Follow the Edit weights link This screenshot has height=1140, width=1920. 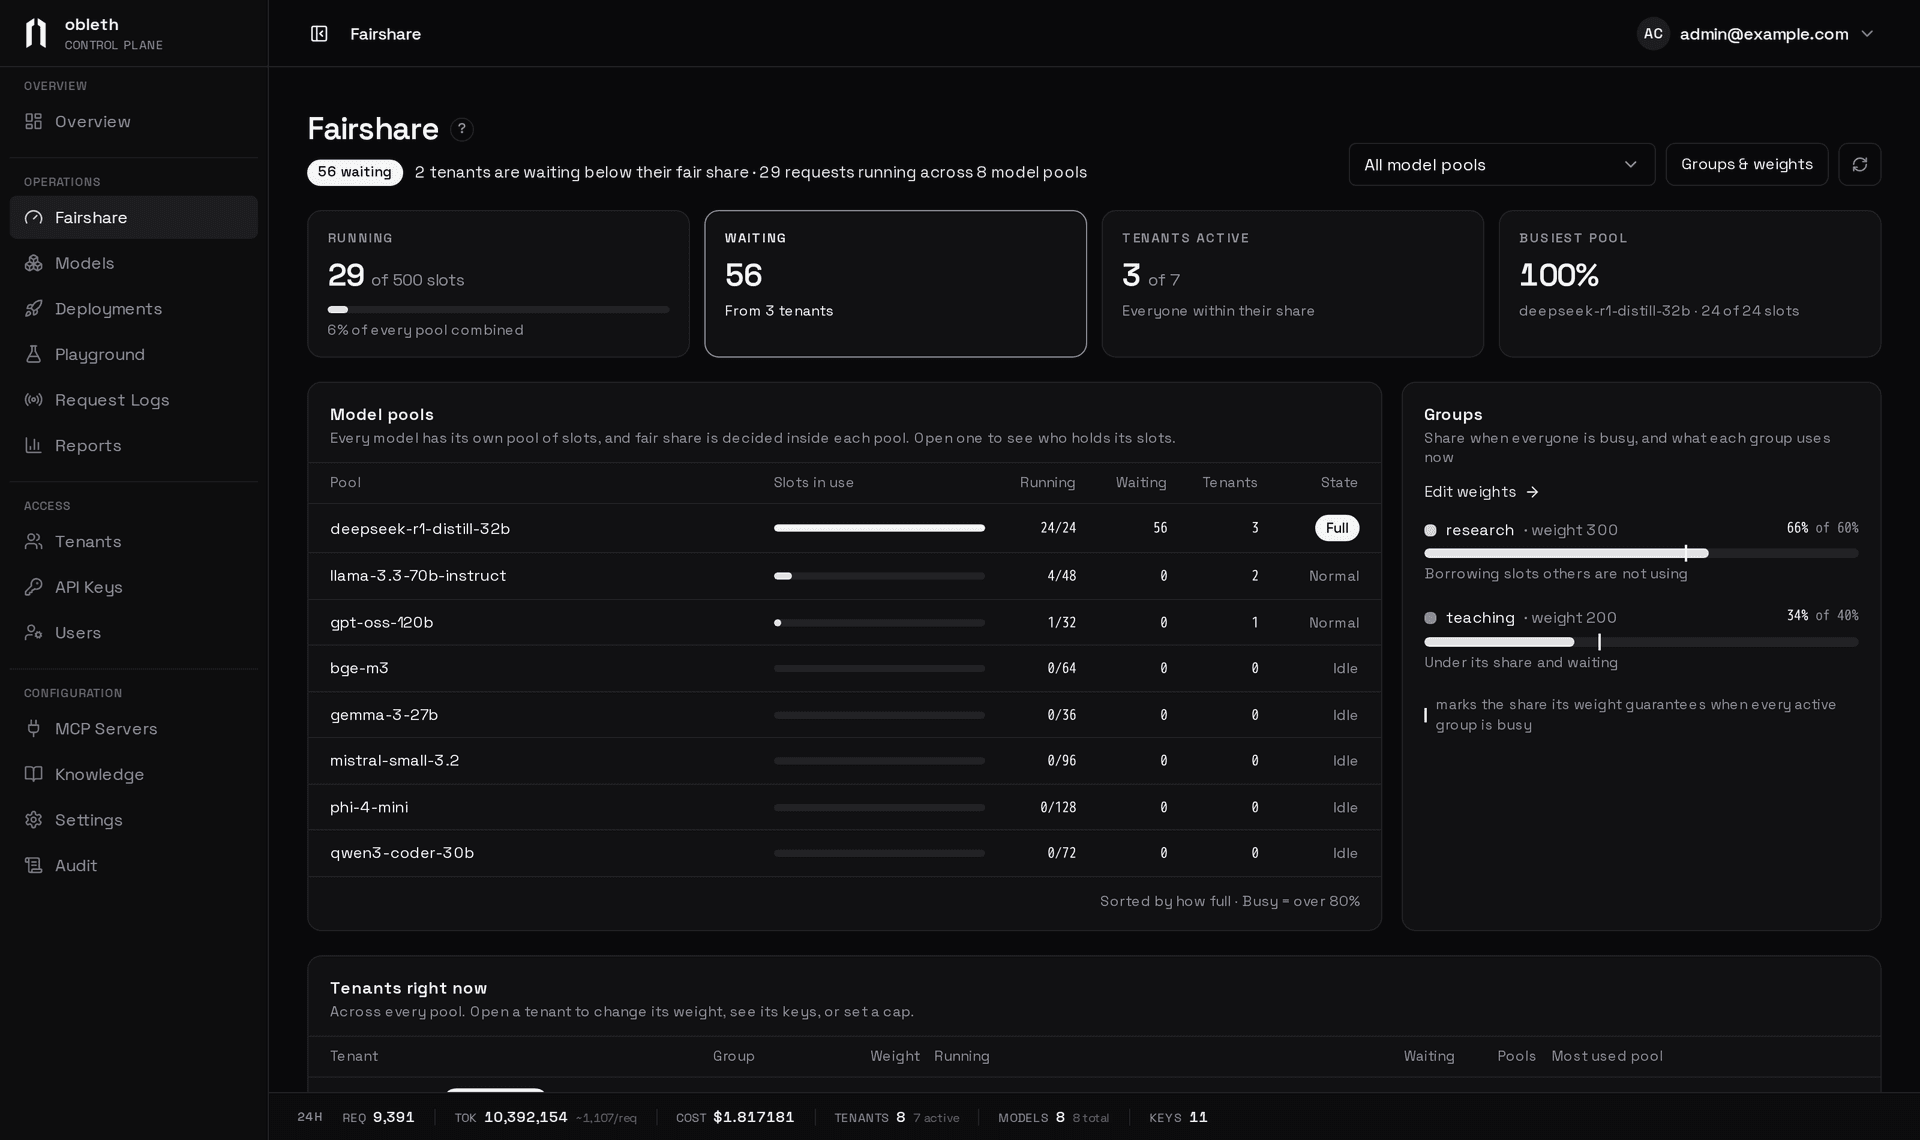tap(1481, 492)
